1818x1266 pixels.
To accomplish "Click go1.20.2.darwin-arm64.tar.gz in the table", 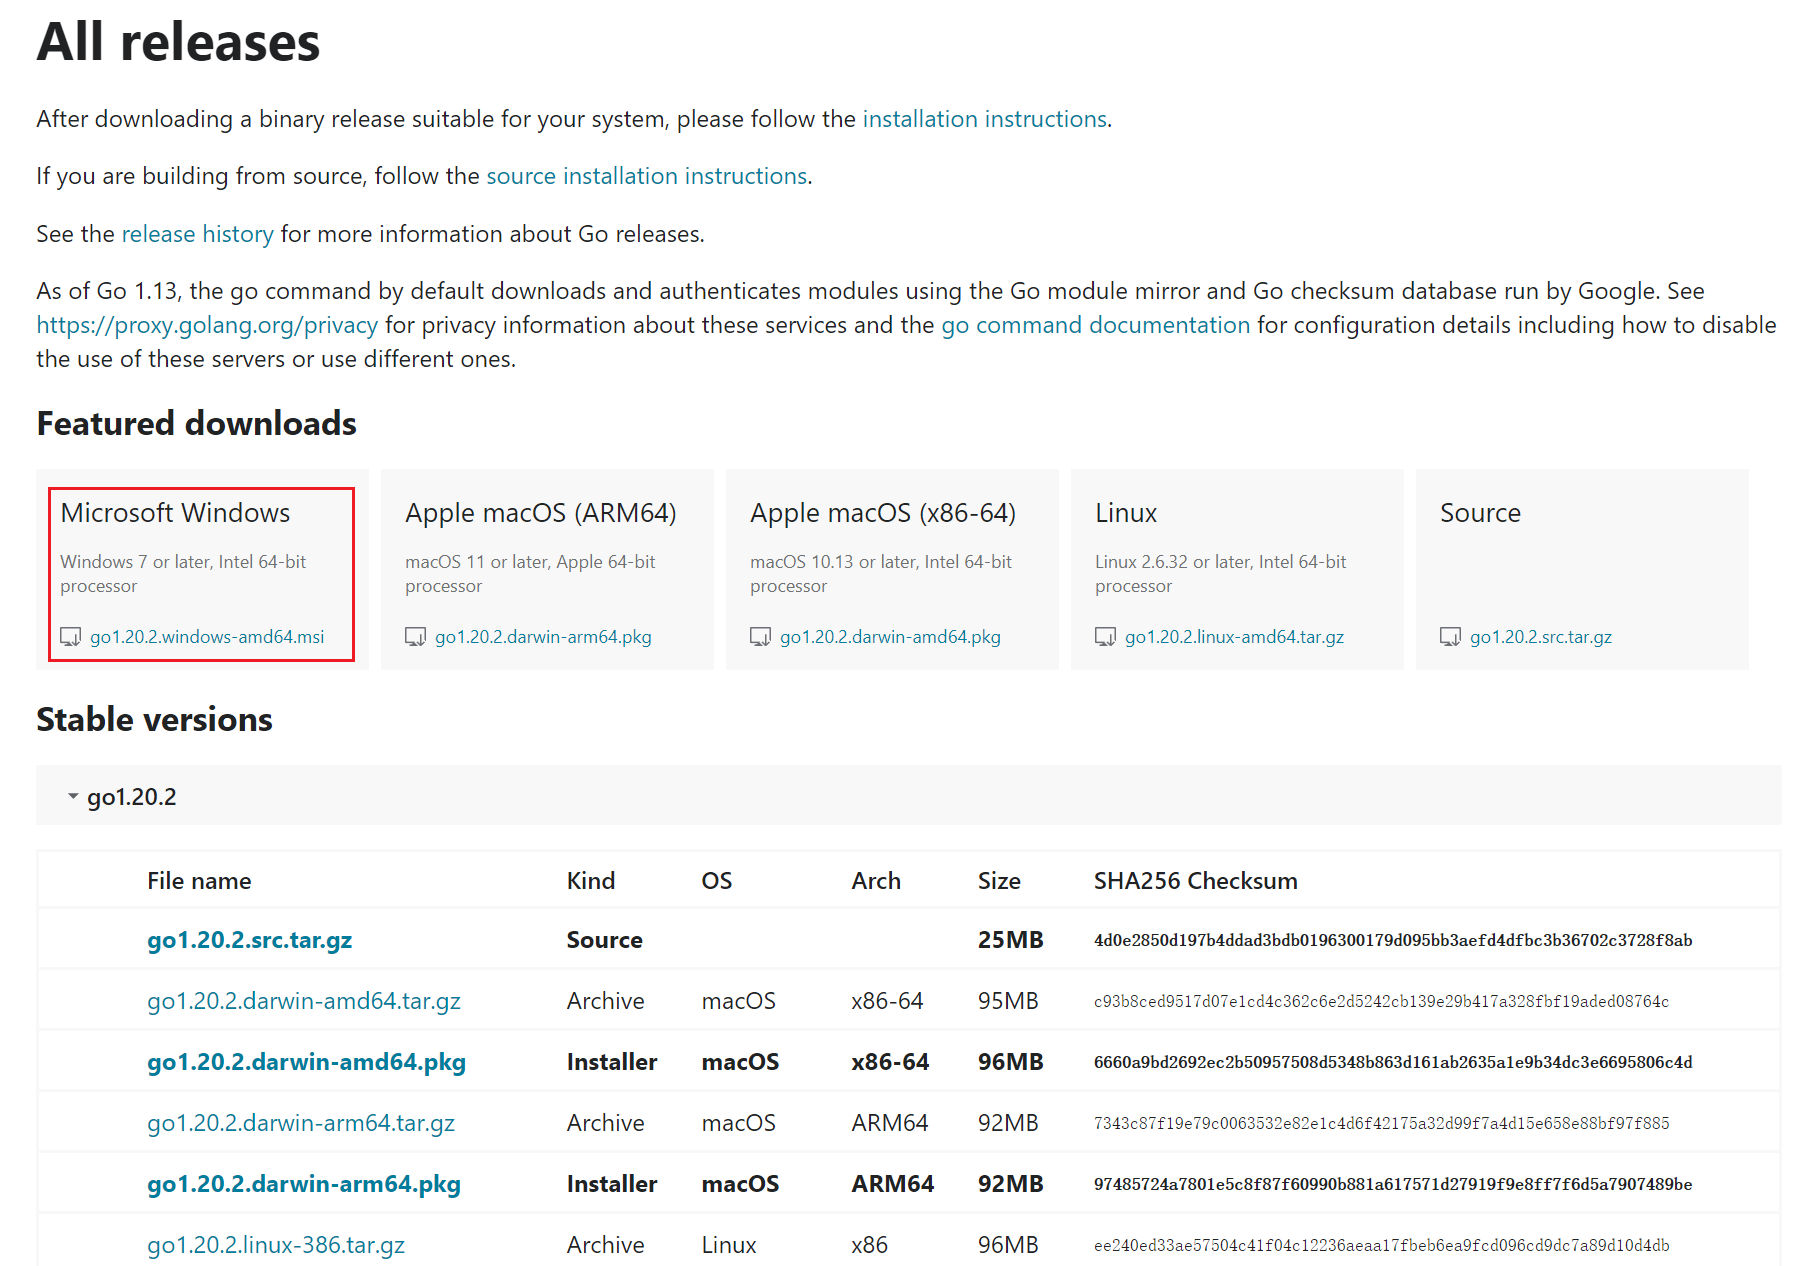I will point(301,1123).
